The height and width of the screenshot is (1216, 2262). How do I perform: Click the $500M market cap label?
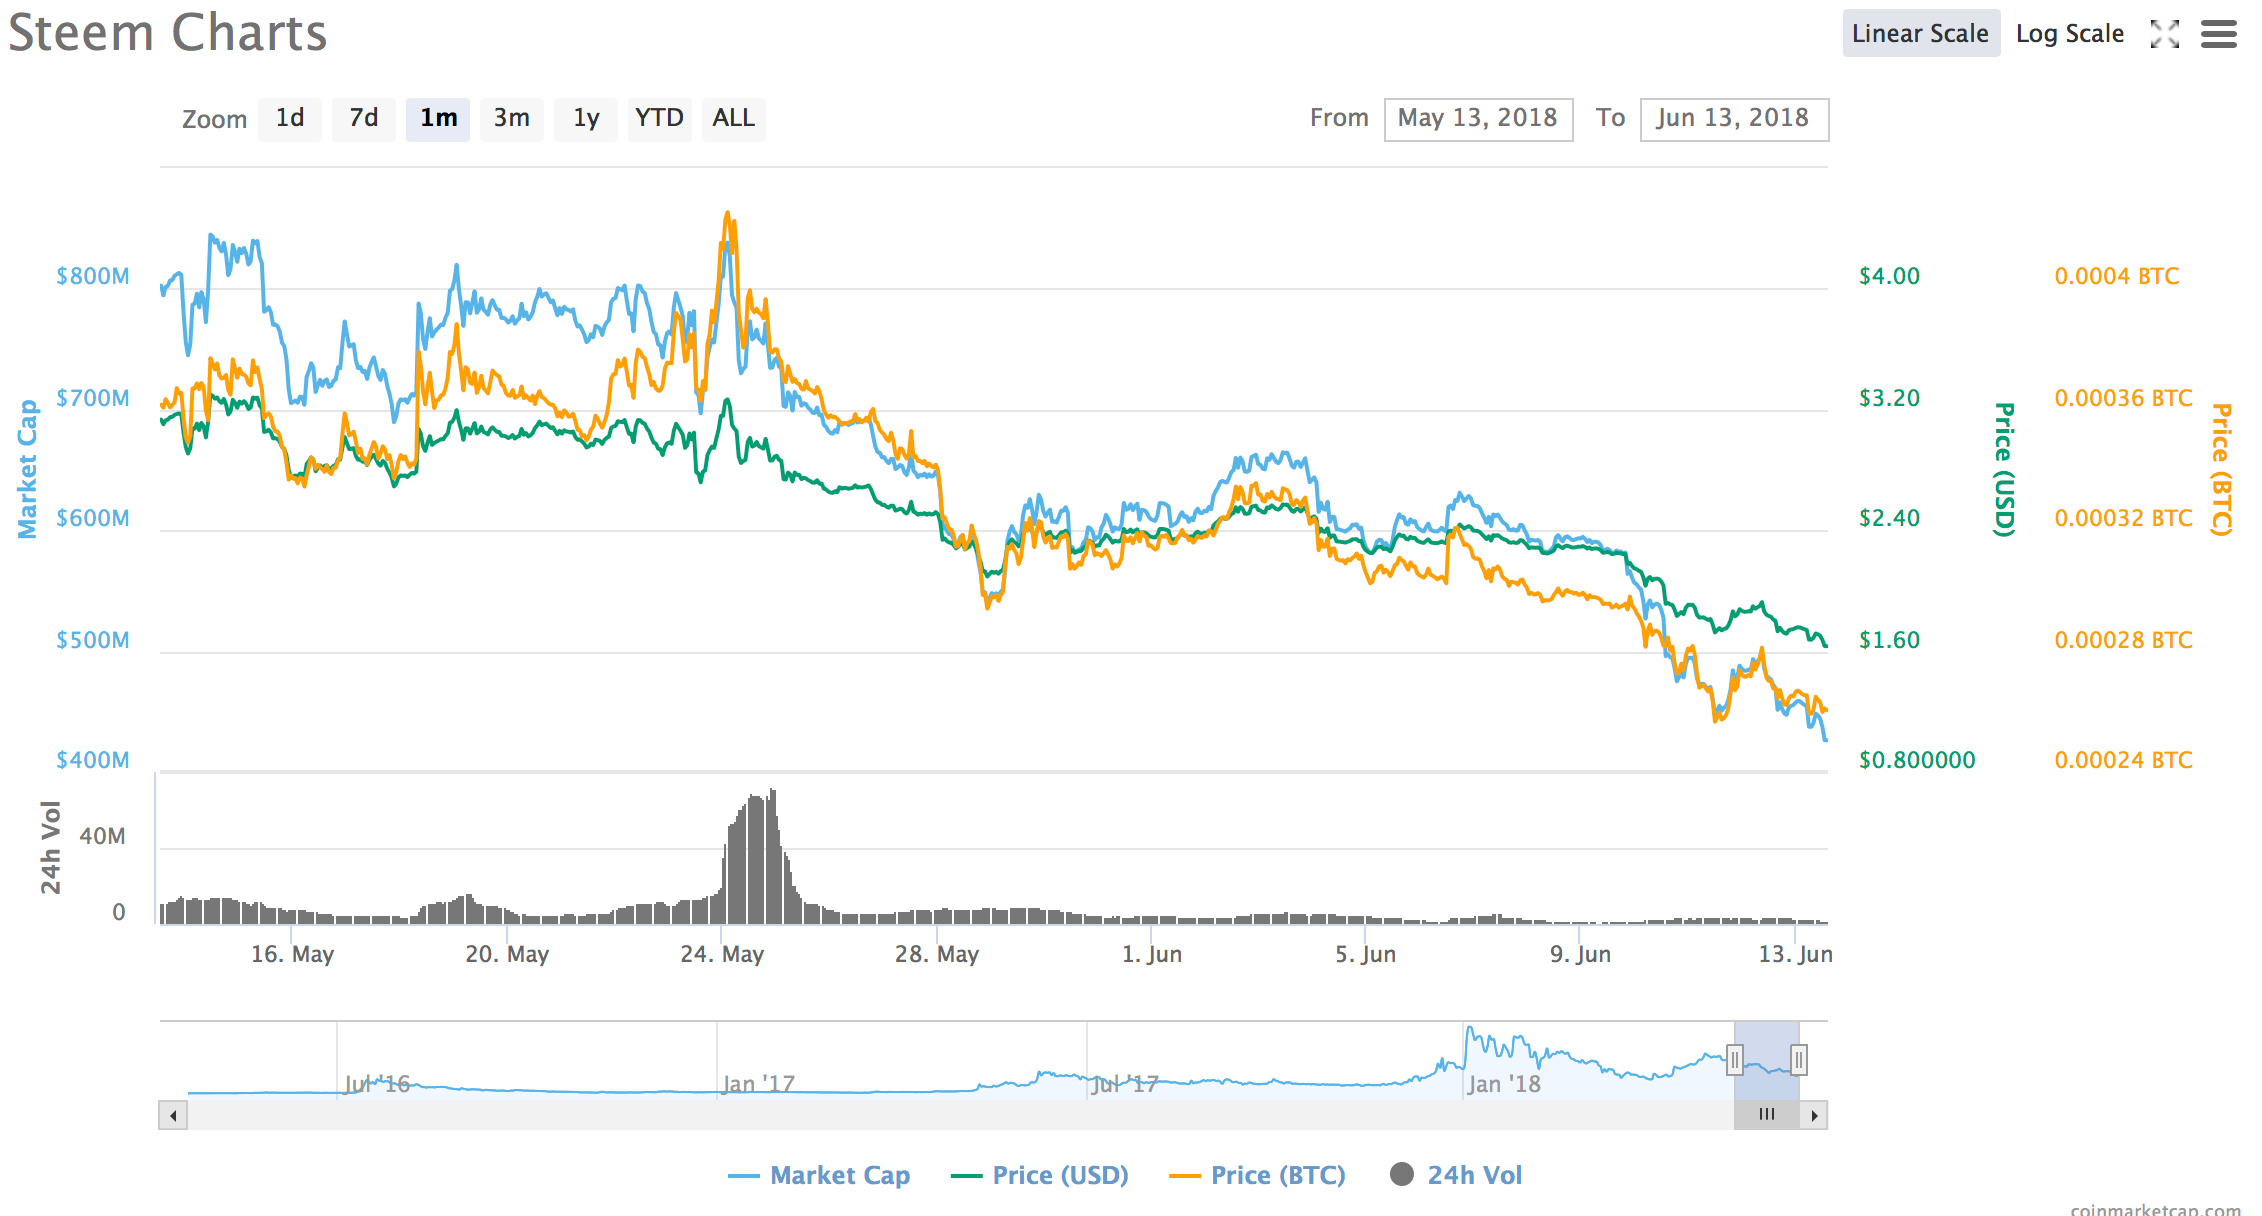pyautogui.click(x=93, y=640)
